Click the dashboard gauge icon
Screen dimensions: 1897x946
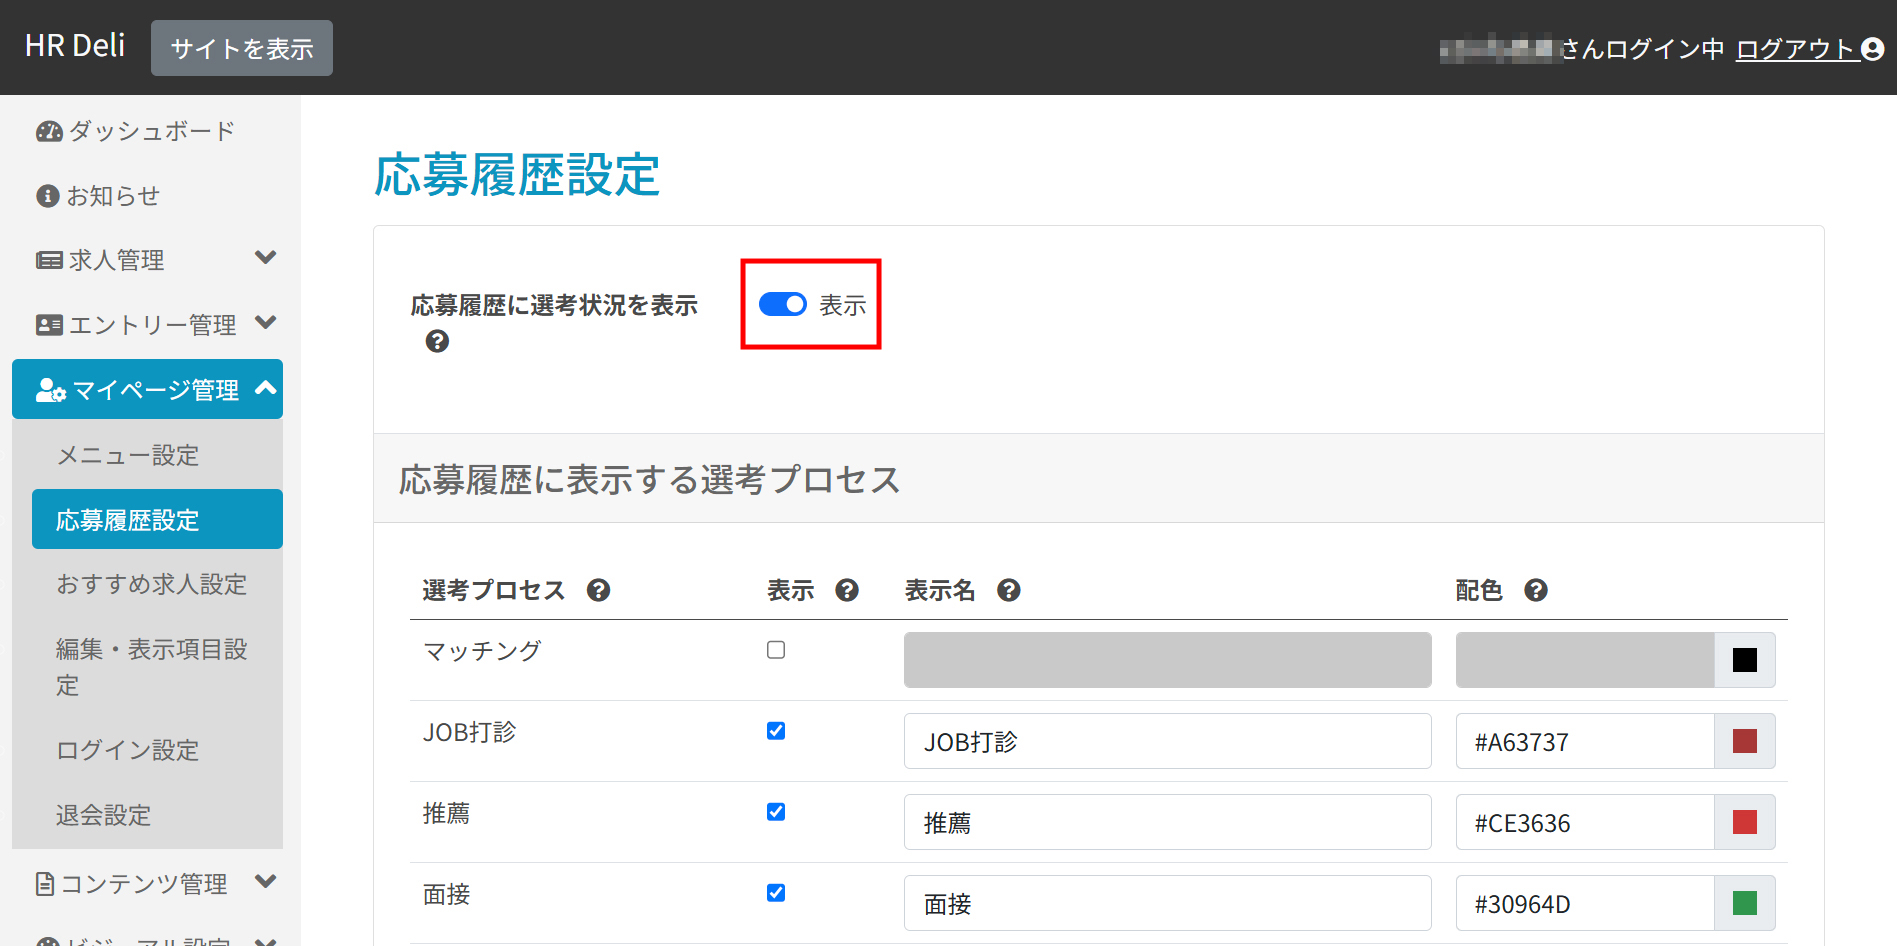[x=49, y=131]
